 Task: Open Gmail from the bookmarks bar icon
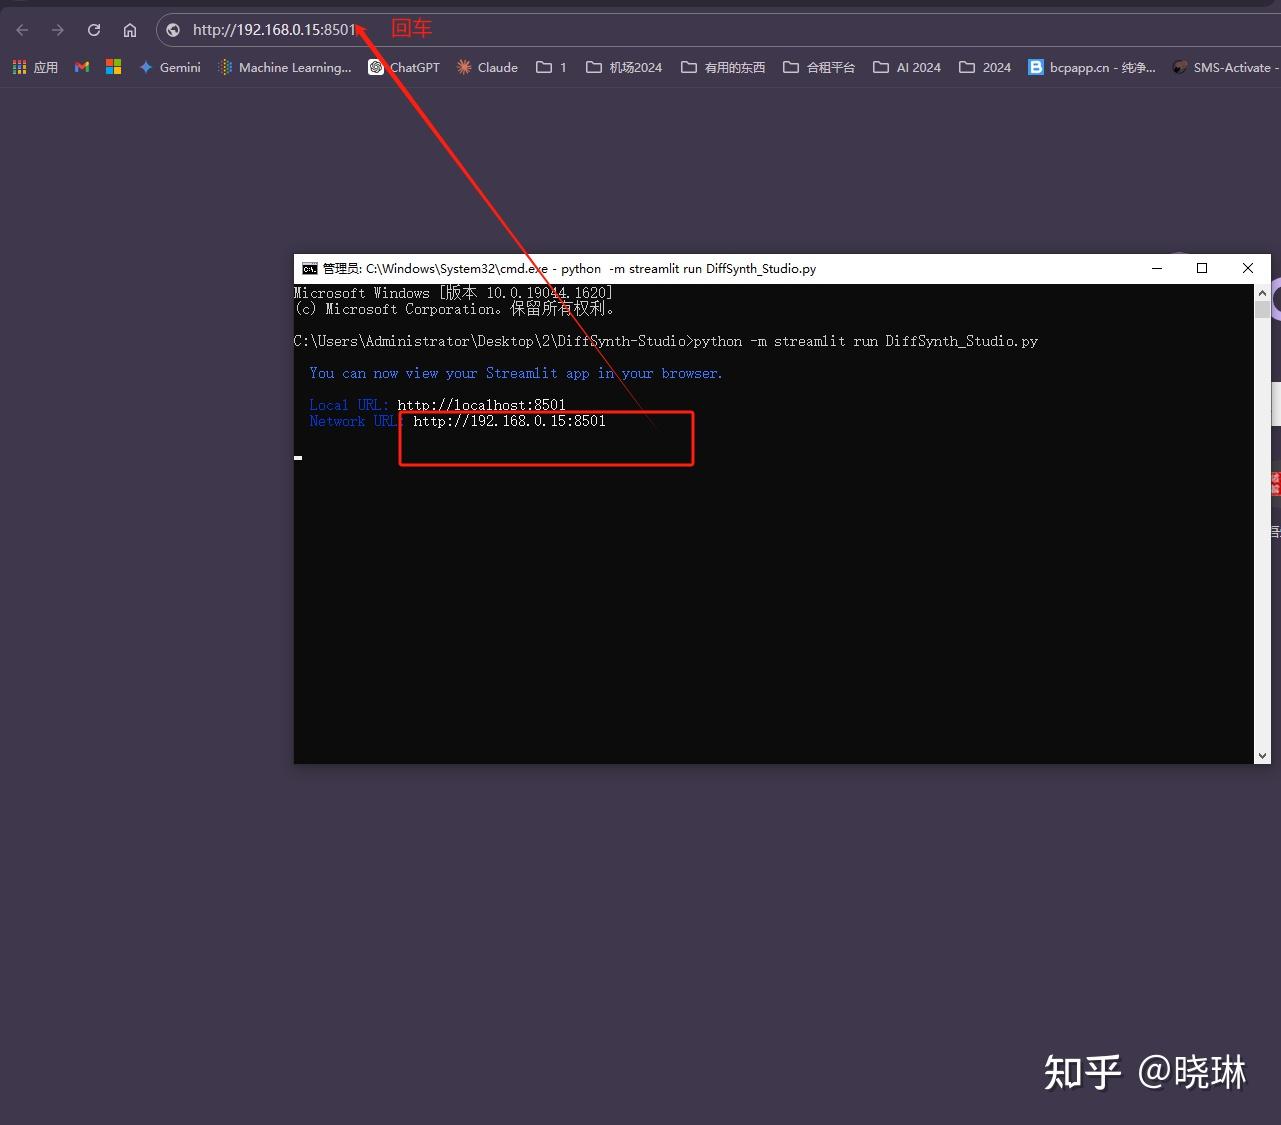[81, 67]
